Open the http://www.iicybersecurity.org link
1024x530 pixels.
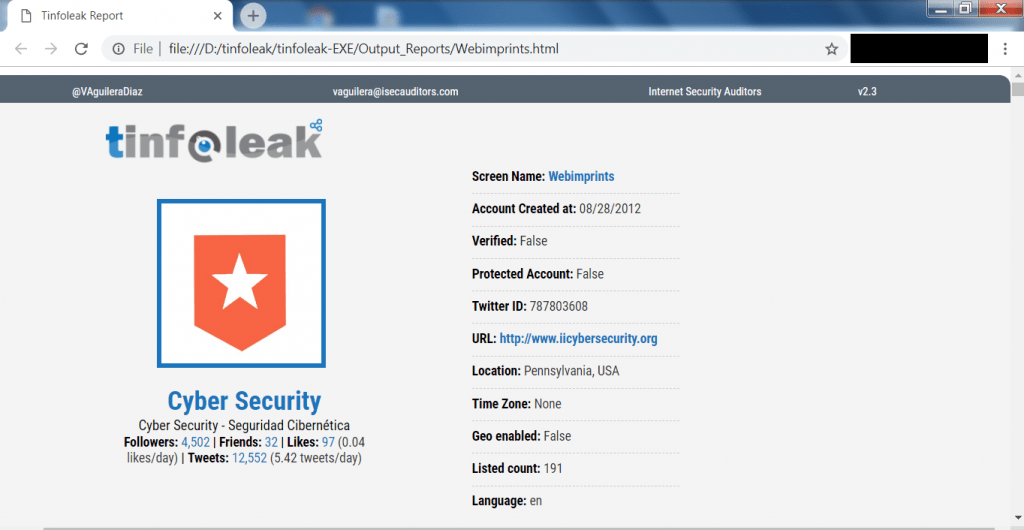pyautogui.click(x=579, y=339)
